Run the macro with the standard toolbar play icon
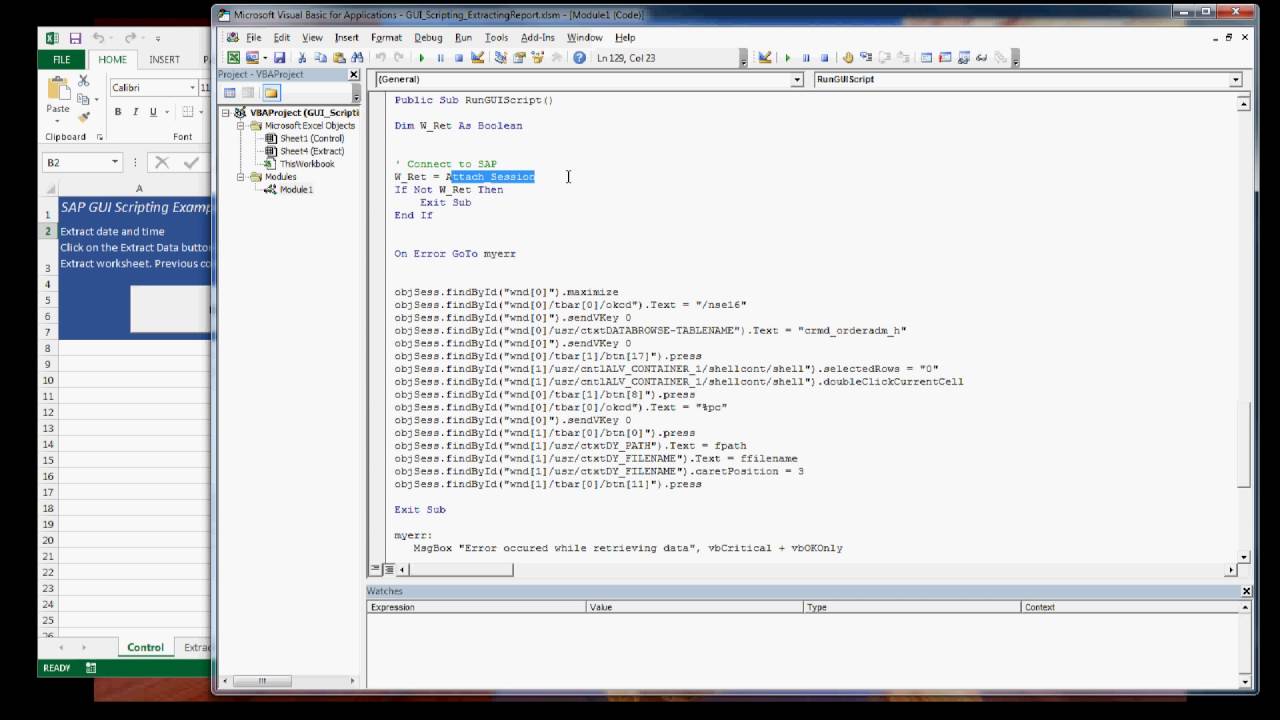 point(422,58)
